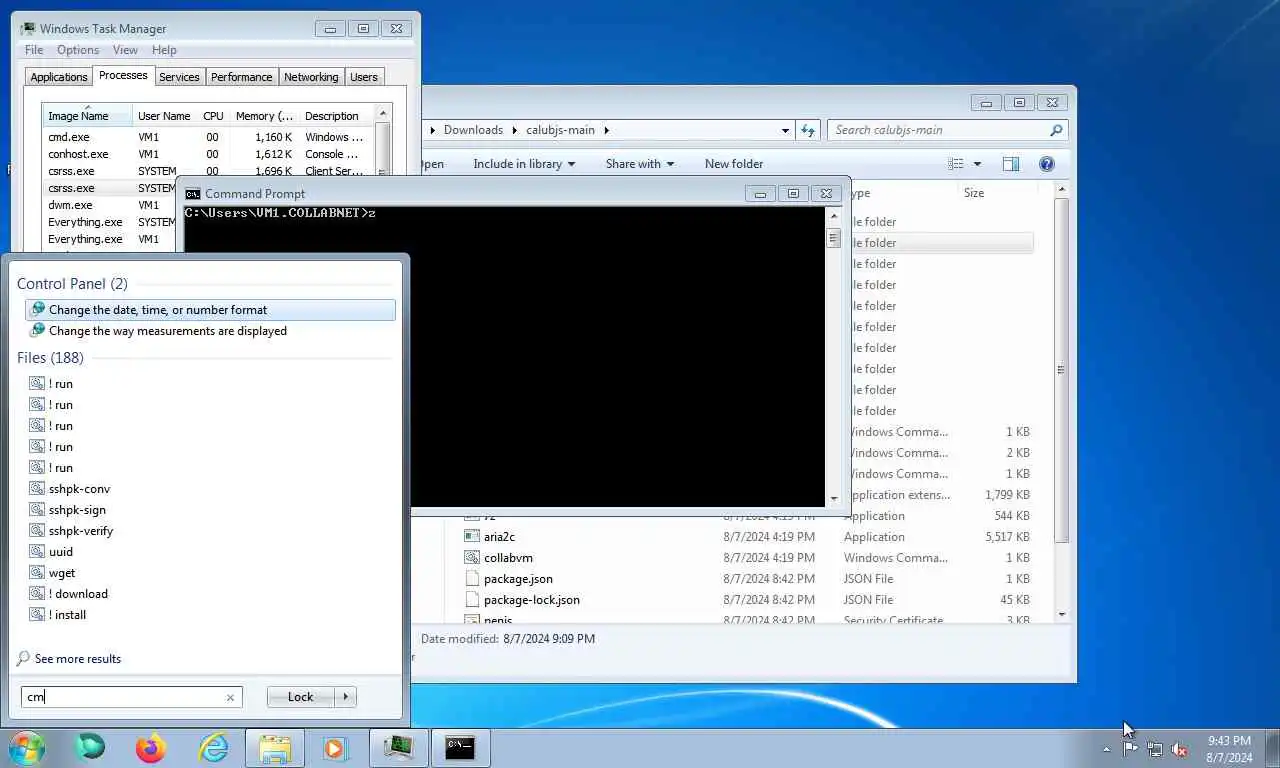Switch to Task Manager via taskbar icon
1280x768 pixels.
(398, 748)
